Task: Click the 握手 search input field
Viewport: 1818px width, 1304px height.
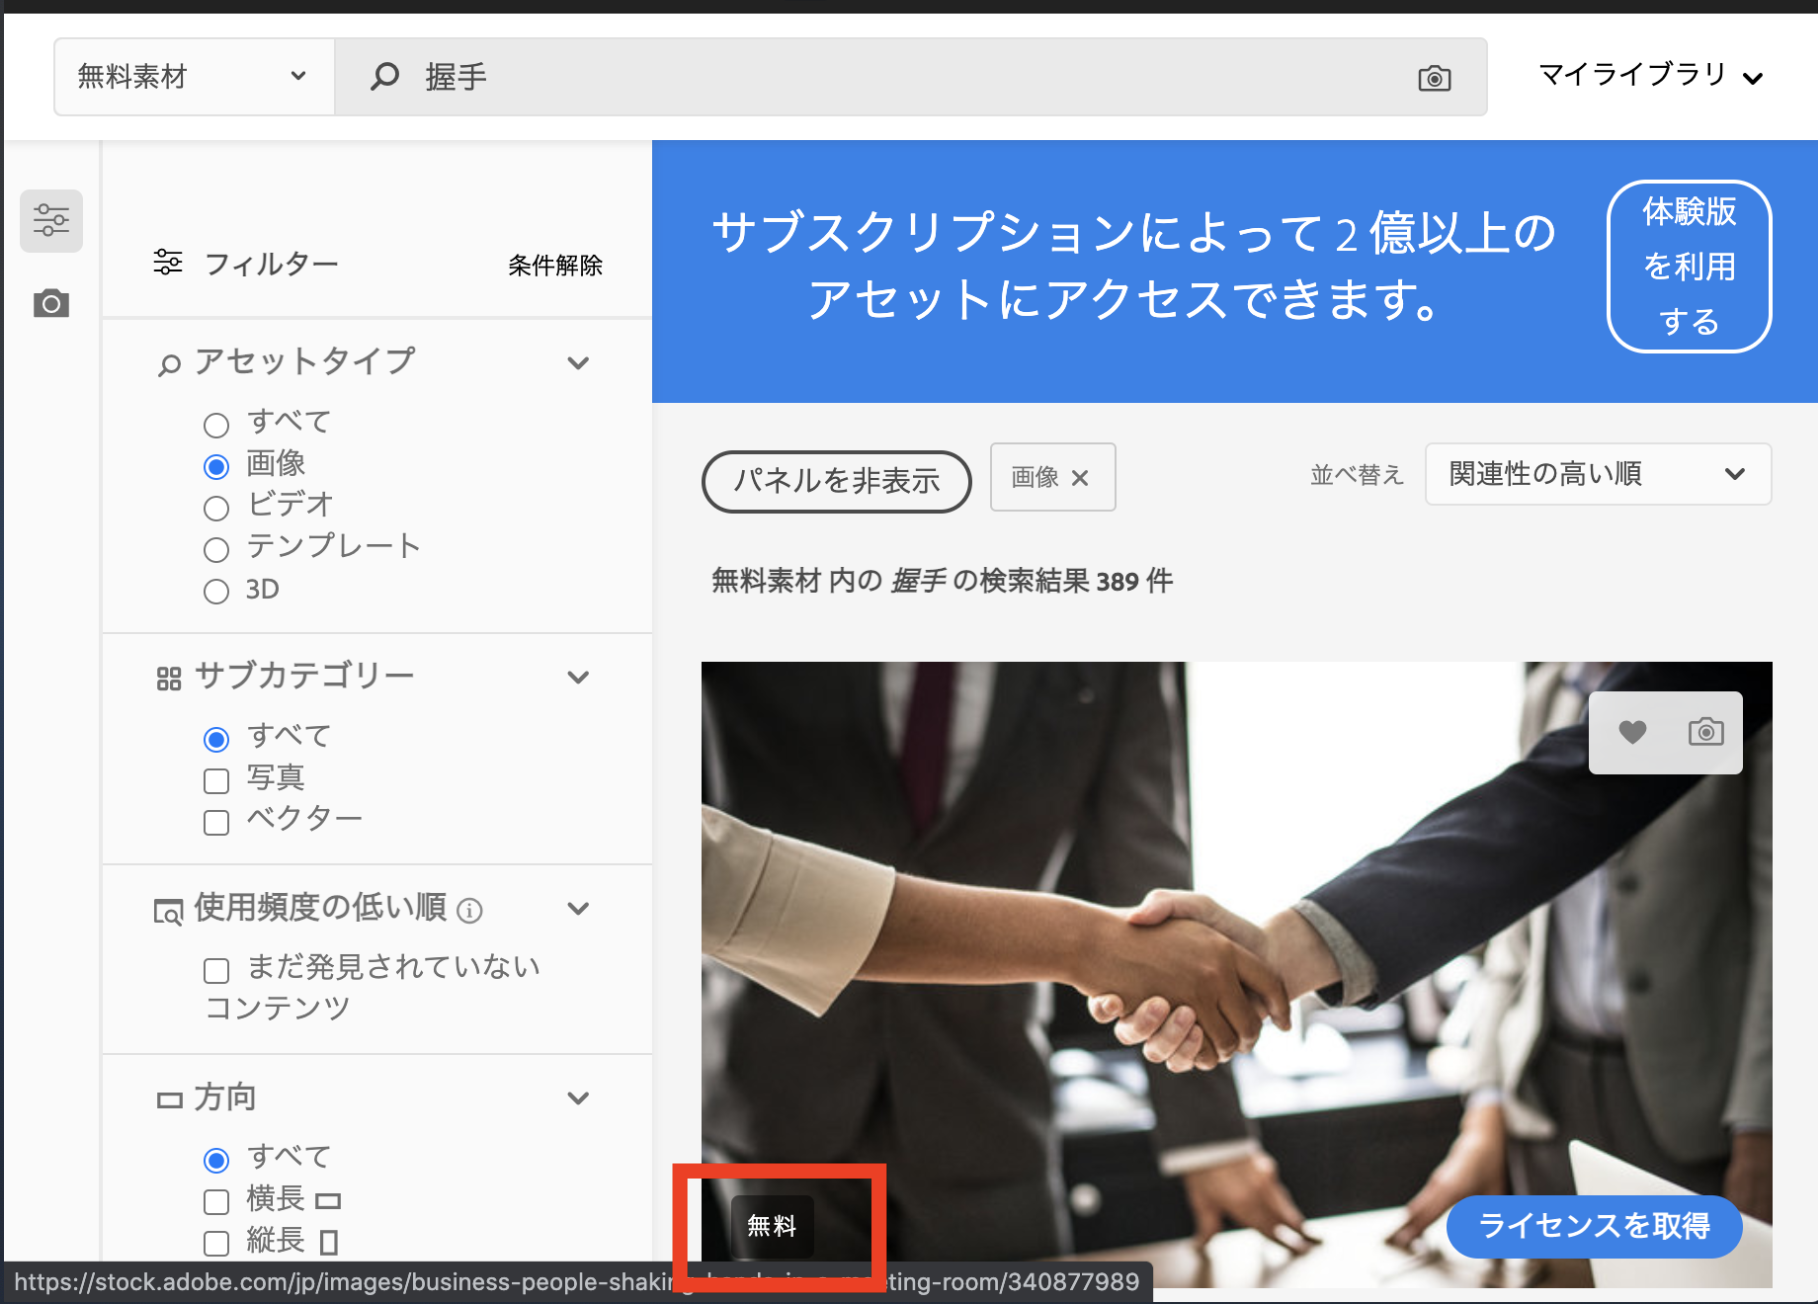Action: 910,77
